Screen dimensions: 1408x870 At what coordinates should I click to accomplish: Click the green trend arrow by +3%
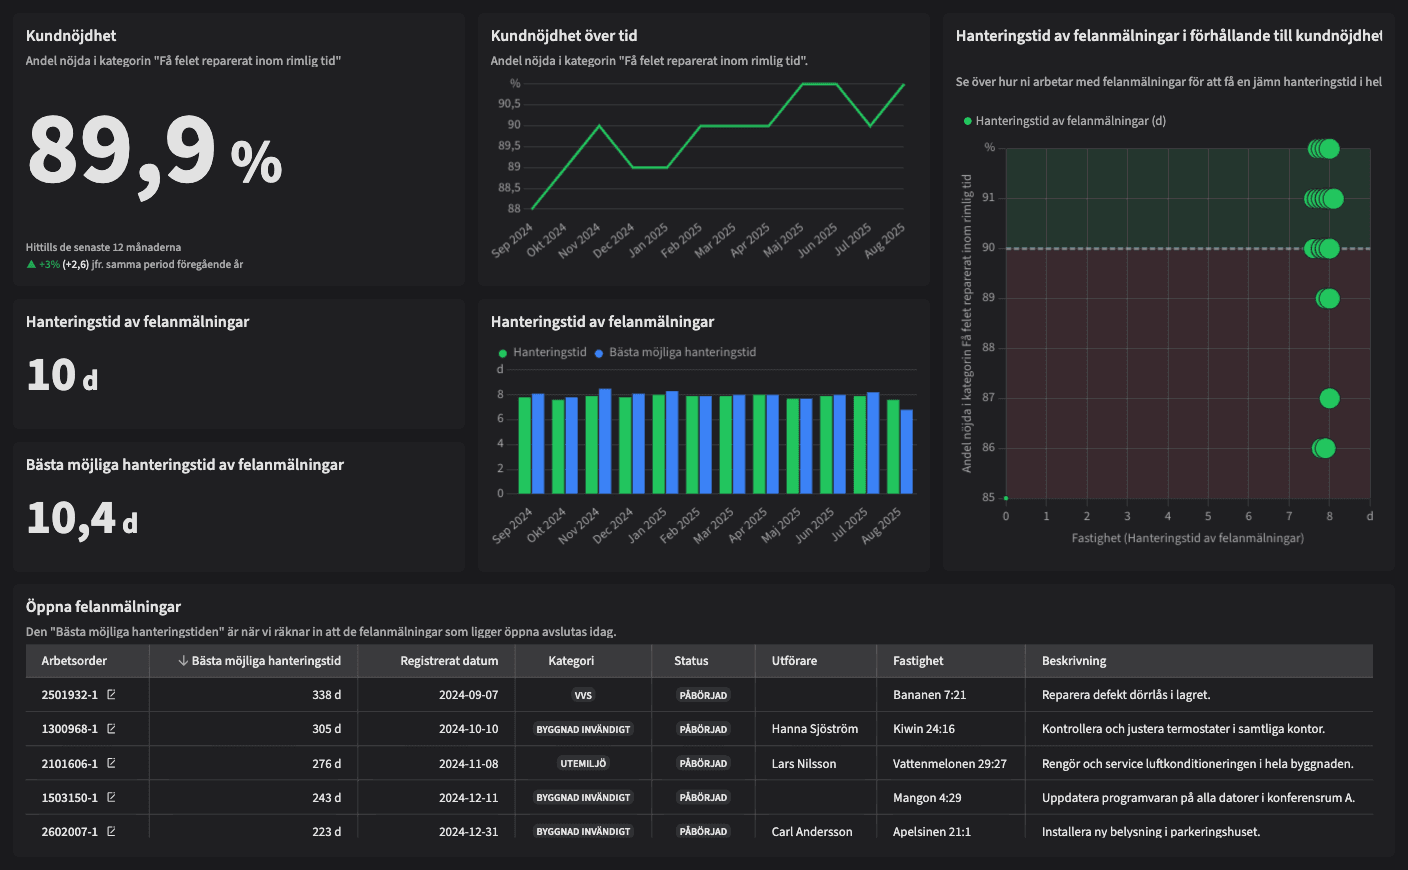31,265
